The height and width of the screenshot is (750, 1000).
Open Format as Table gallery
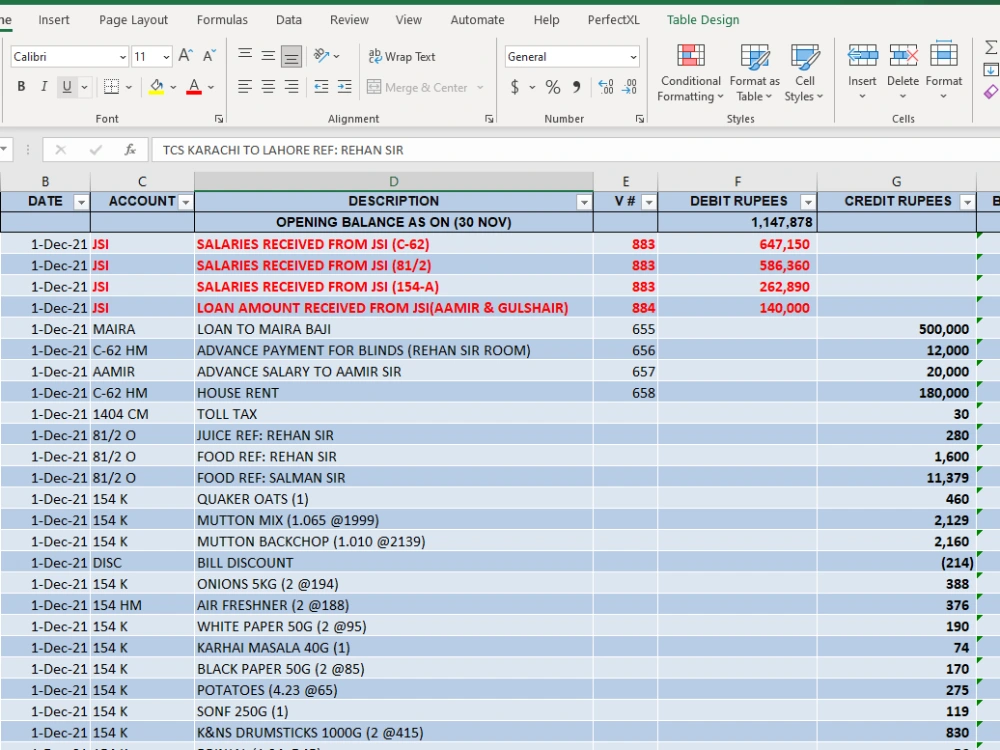pos(754,73)
